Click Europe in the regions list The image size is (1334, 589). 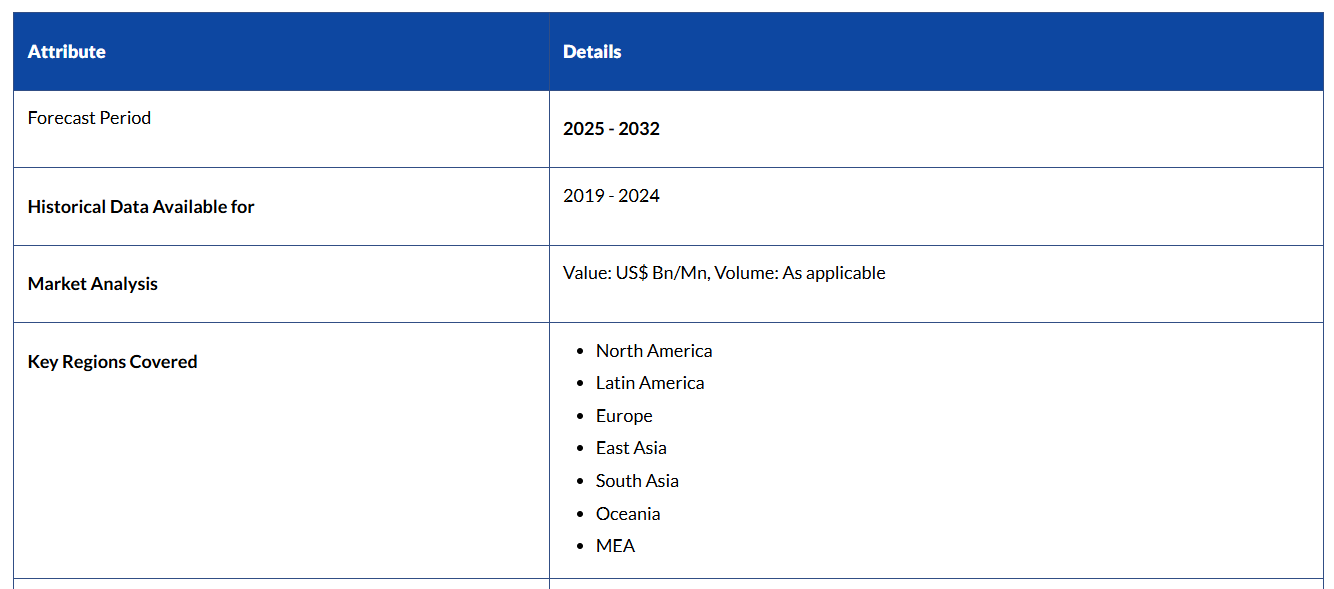click(624, 416)
